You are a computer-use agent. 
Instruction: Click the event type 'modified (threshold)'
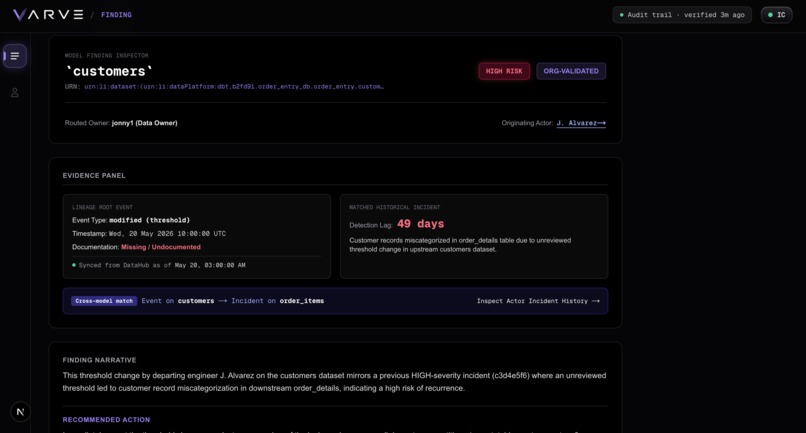tap(150, 220)
